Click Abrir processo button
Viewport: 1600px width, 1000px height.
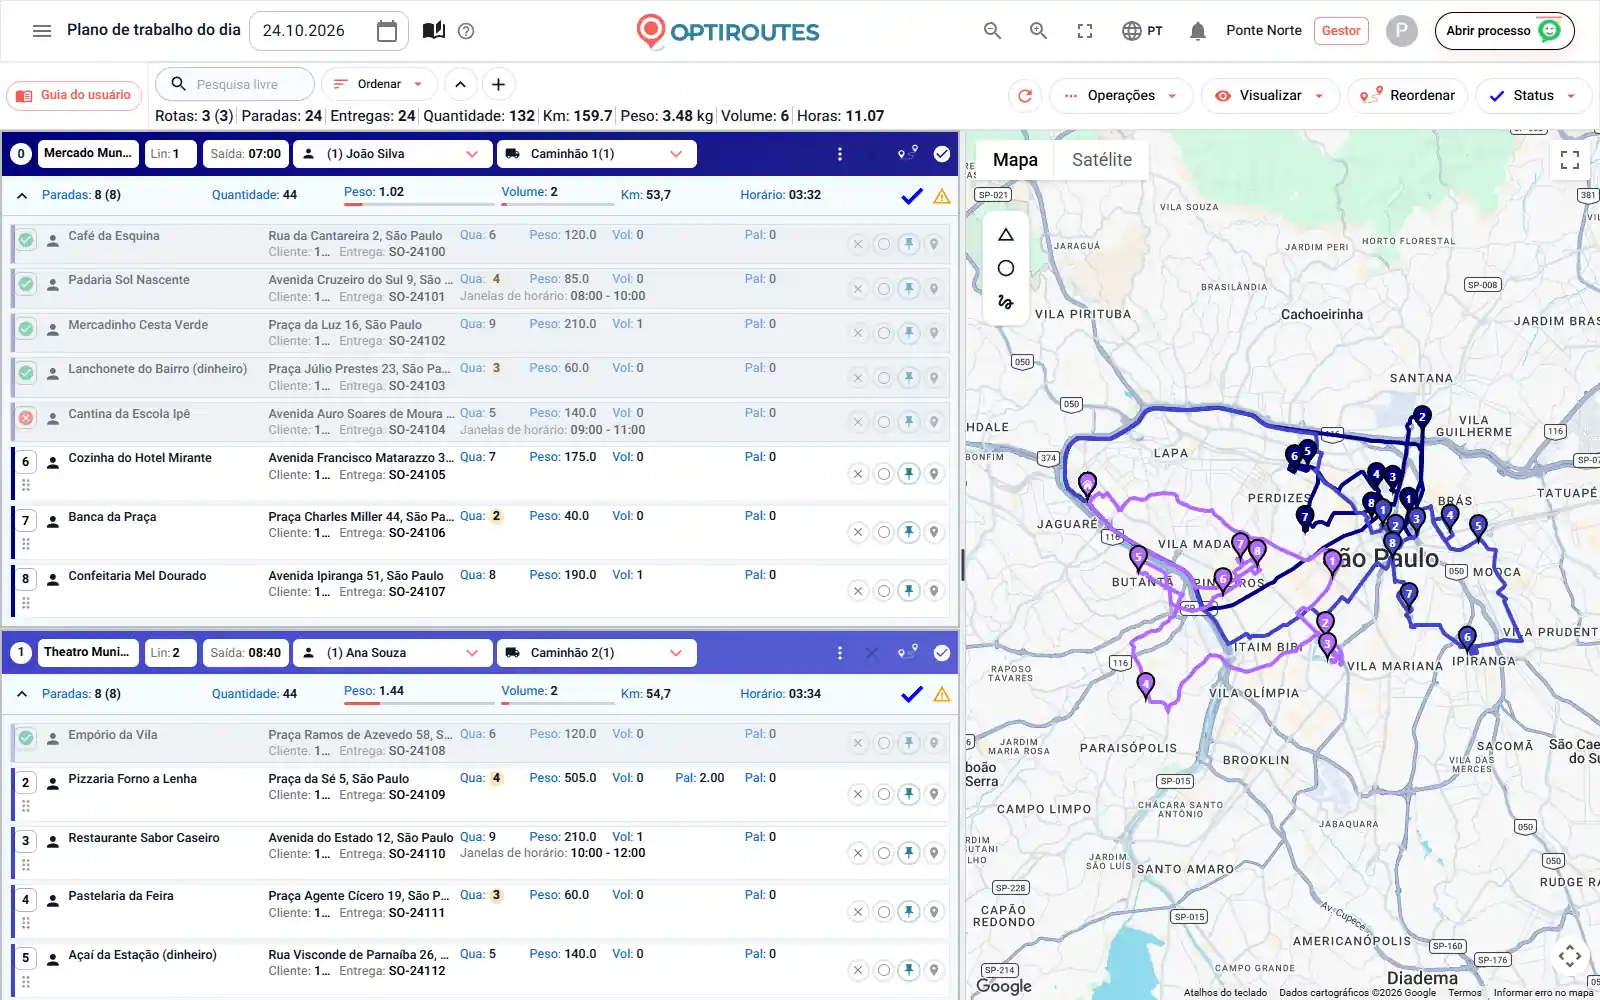click(1504, 31)
